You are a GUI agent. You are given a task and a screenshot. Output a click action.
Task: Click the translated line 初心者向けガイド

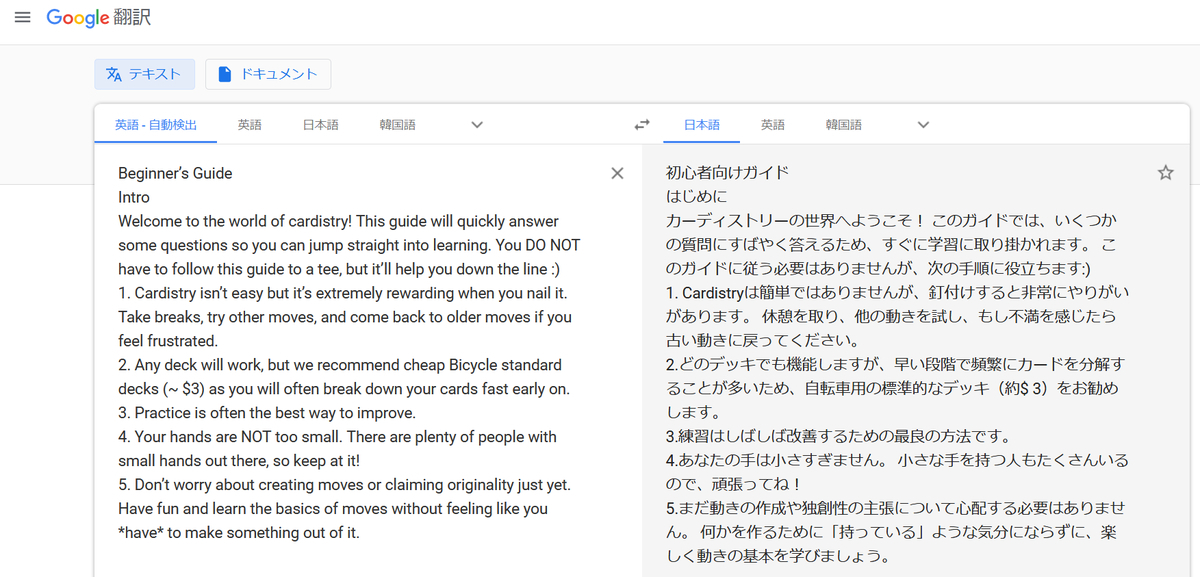727,173
